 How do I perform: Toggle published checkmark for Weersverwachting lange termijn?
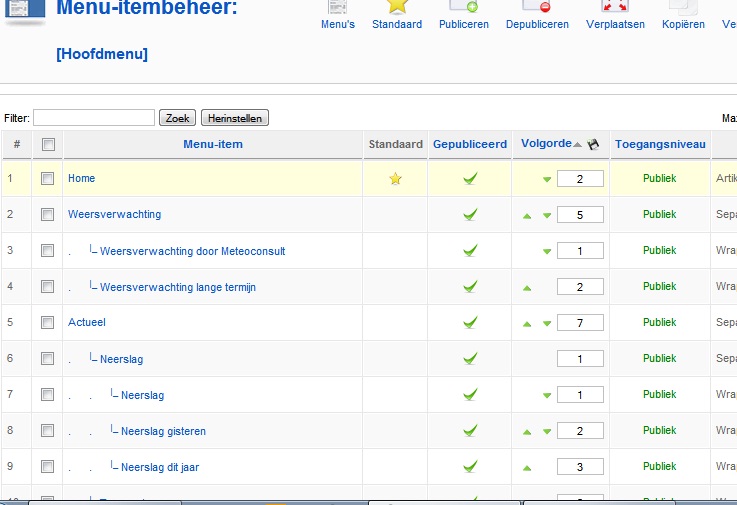coord(470,286)
